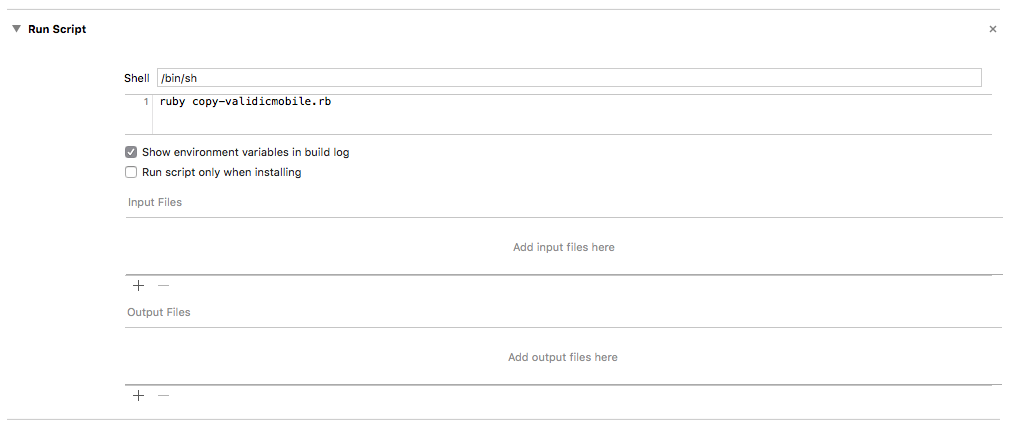Viewport: 1010px width, 439px height.
Task: Click the Run Script phase title
Action: tap(57, 29)
